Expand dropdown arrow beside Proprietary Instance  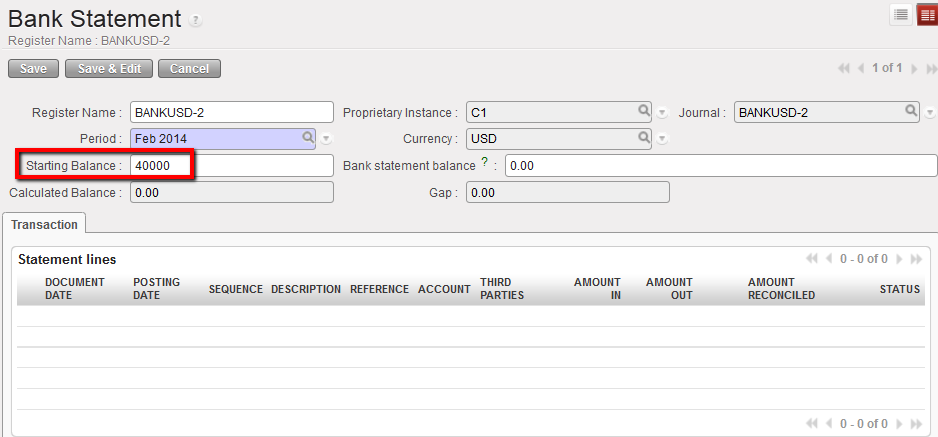tap(662, 112)
